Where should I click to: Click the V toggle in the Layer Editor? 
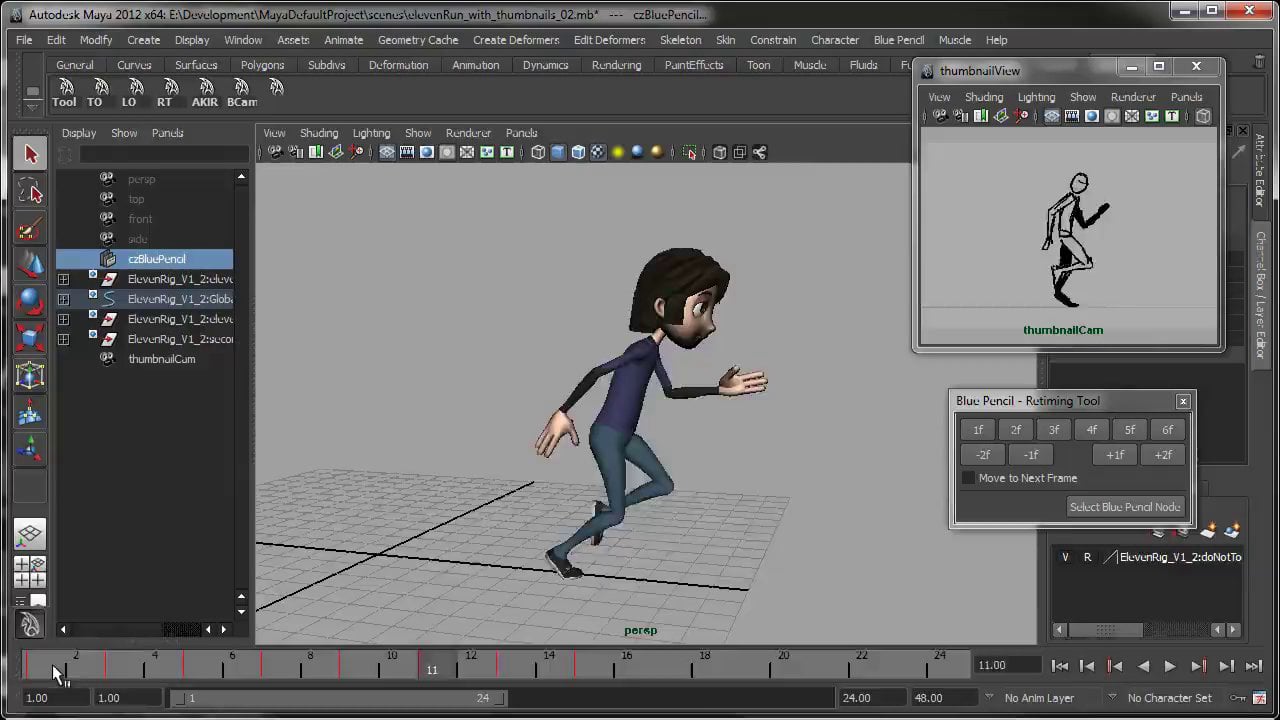tap(1065, 557)
